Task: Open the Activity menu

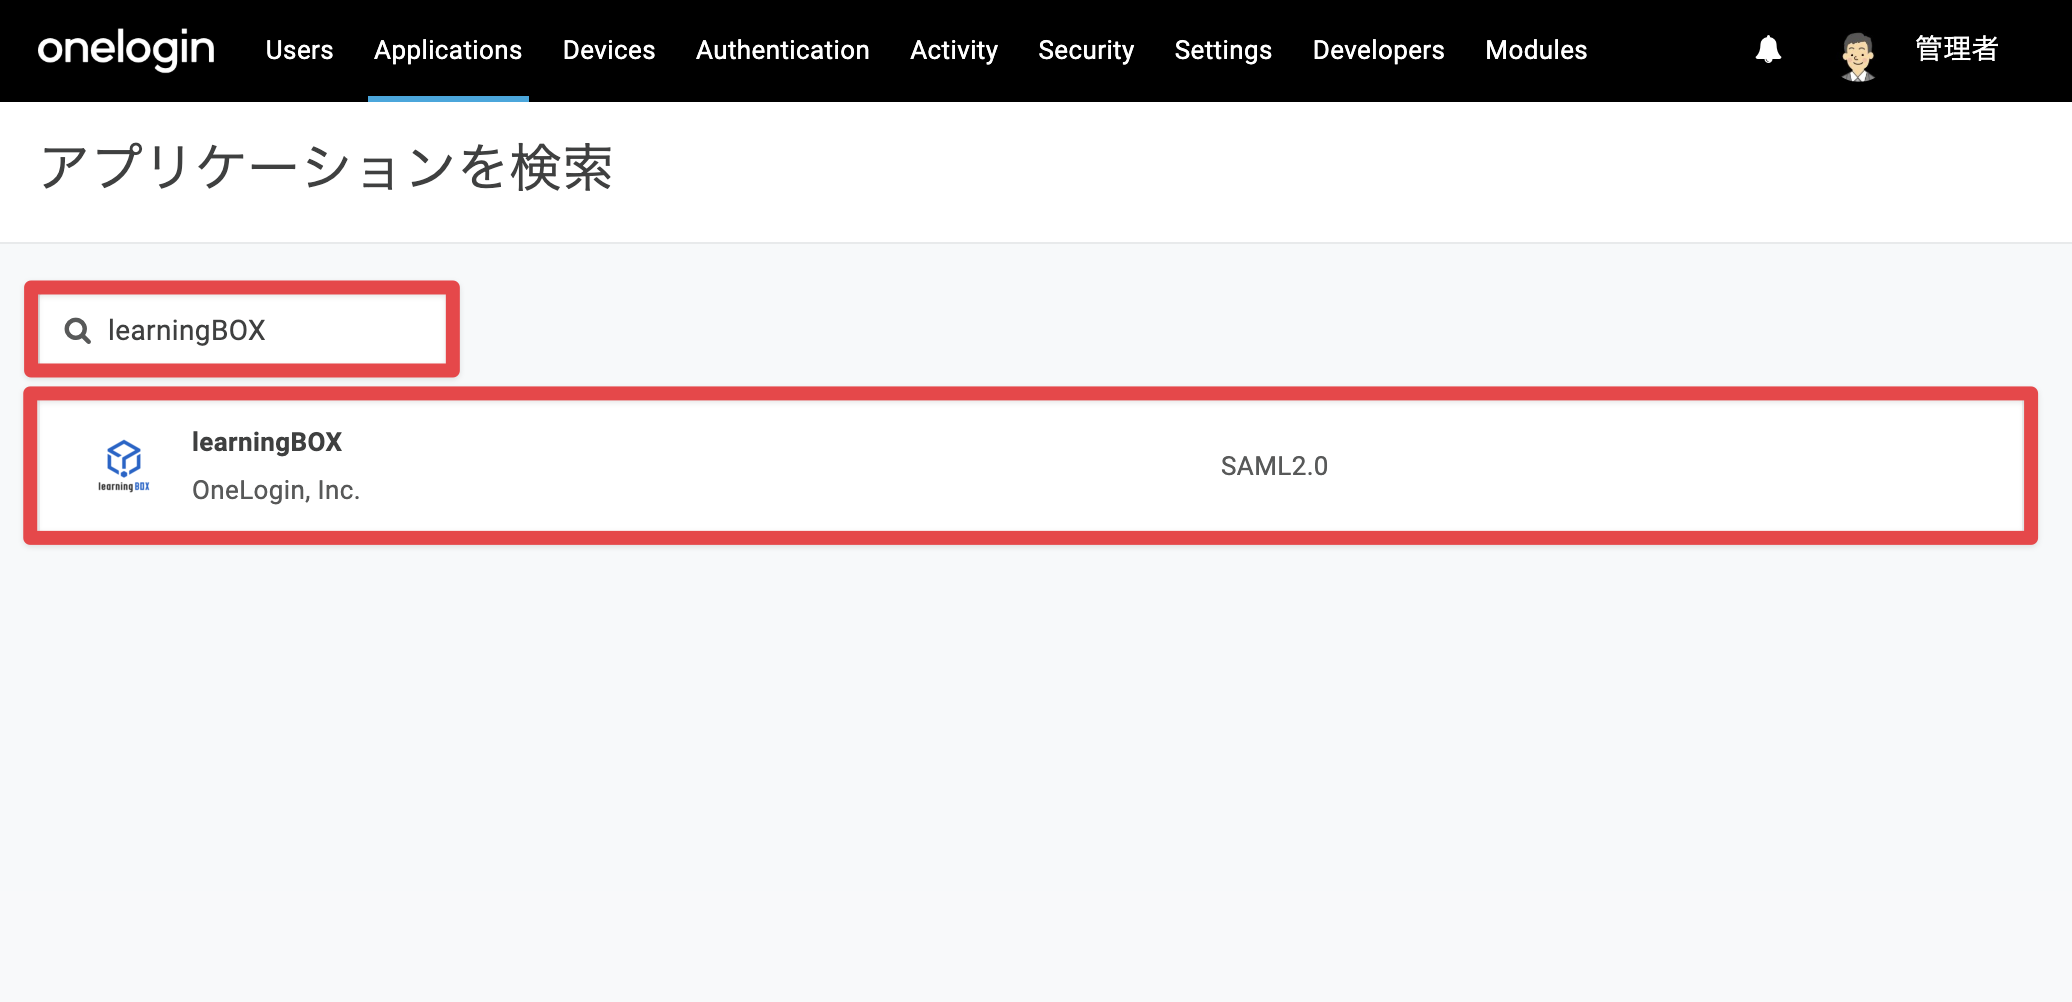Action: pos(954,50)
